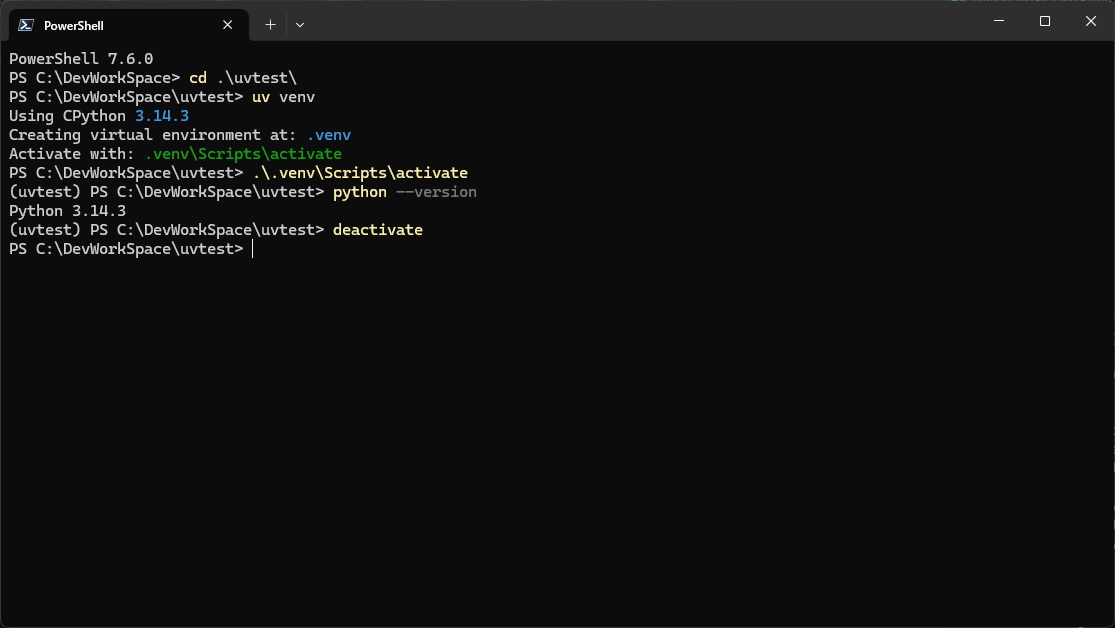Image resolution: width=1115 pixels, height=628 pixels.
Task: Close the terminal window
Action: click(1091, 21)
